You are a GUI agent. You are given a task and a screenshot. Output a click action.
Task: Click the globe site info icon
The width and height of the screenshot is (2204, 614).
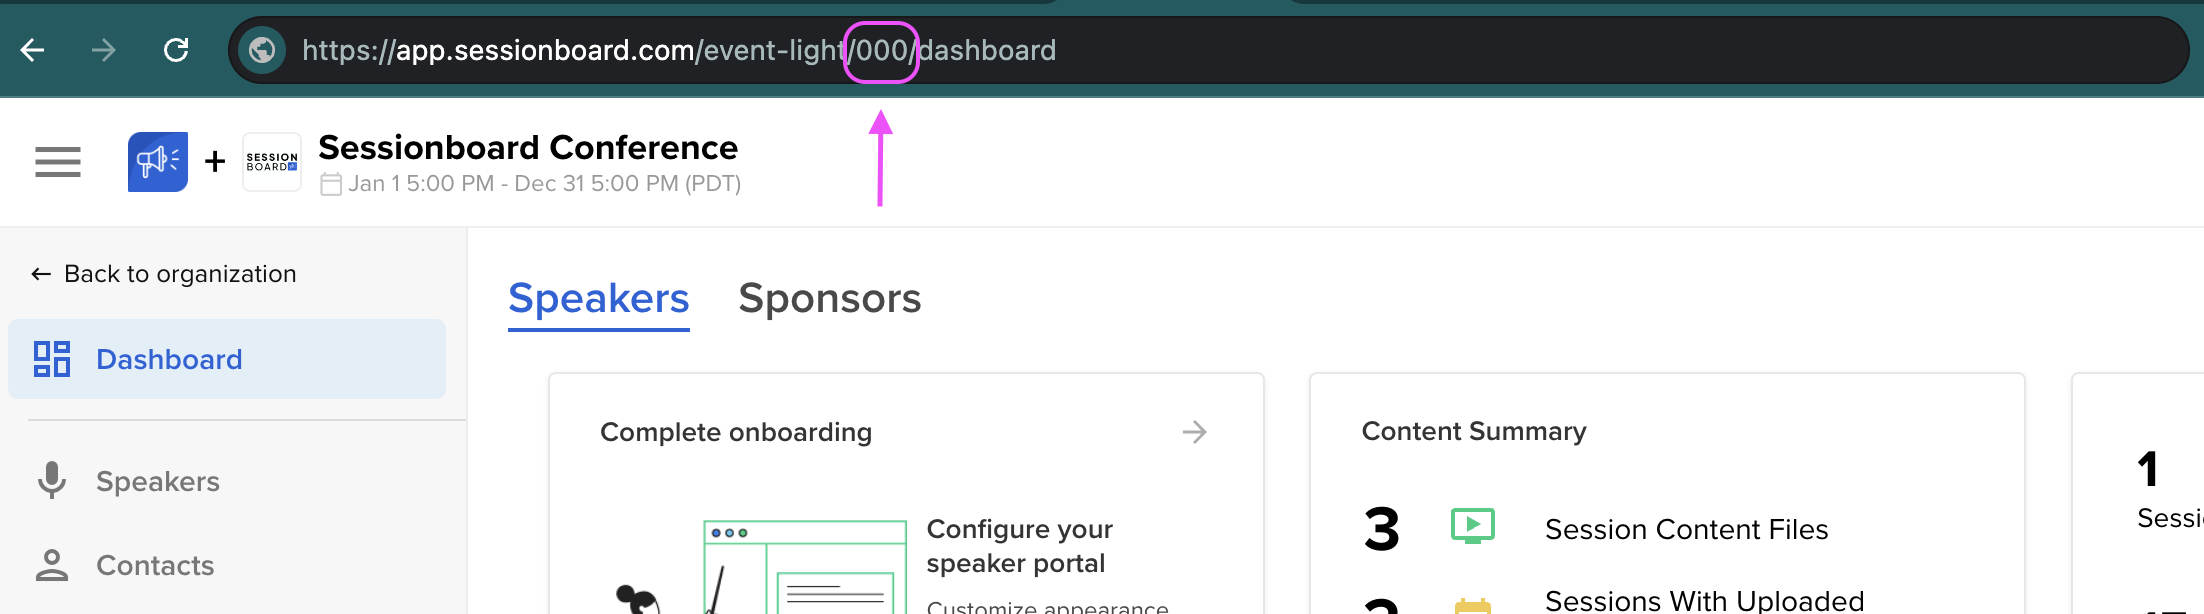(262, 50)
